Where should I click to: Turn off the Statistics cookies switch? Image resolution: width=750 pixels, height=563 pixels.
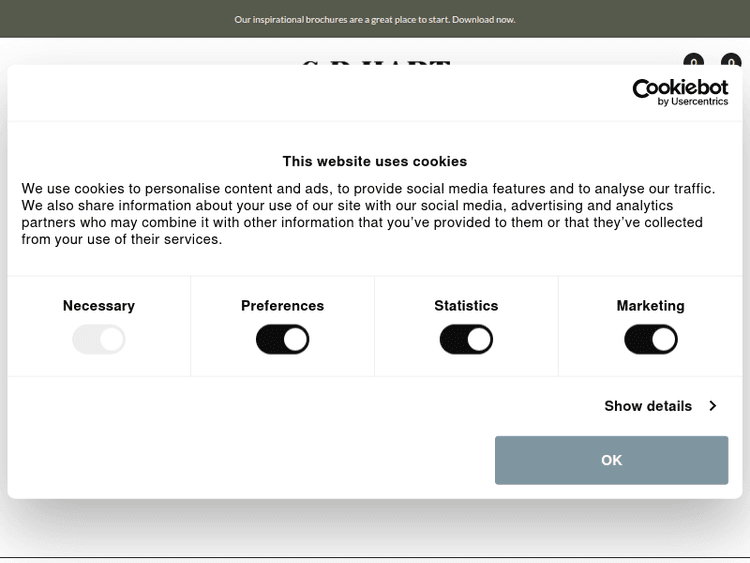click(466, 340)
